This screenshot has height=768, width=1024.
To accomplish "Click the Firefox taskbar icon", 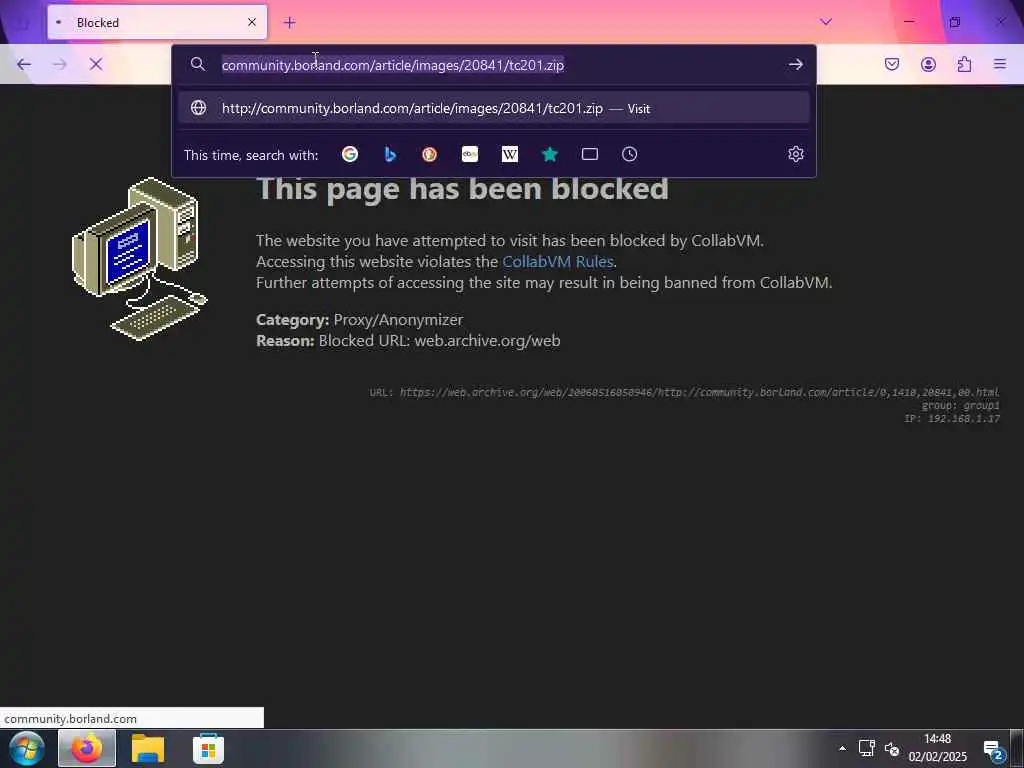I will pos(87,748).
